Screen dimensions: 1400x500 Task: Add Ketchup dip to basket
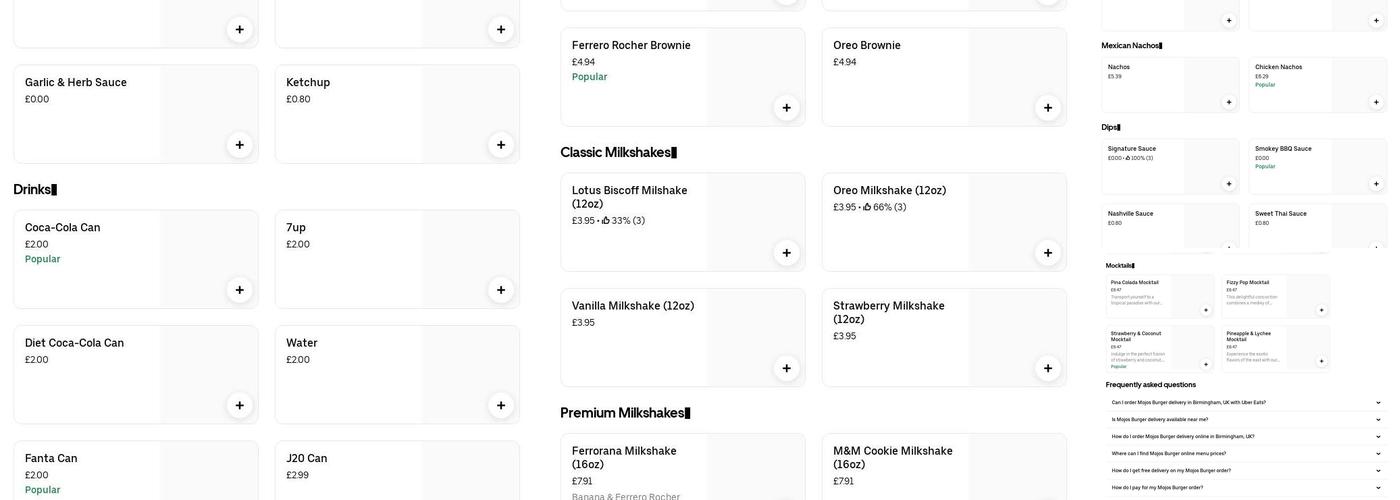tap(501, 145)
